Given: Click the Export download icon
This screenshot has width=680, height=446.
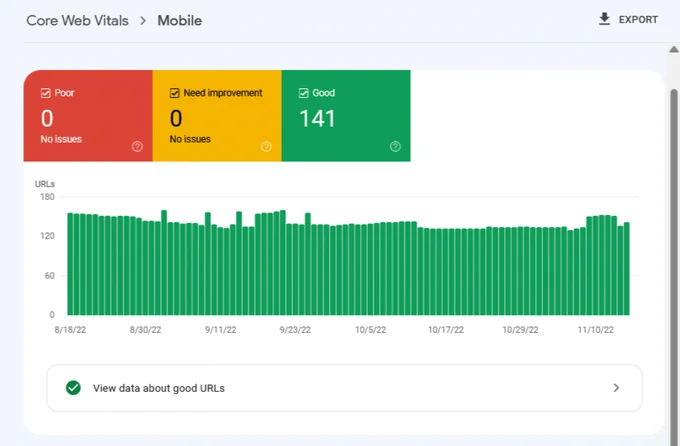Looking at the screenshot, I should tap(604, 19).
